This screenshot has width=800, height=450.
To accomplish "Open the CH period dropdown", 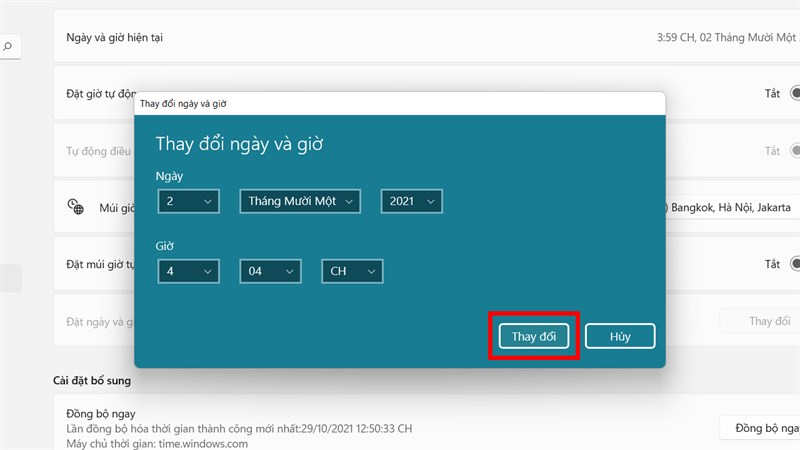I will [352, 271].
